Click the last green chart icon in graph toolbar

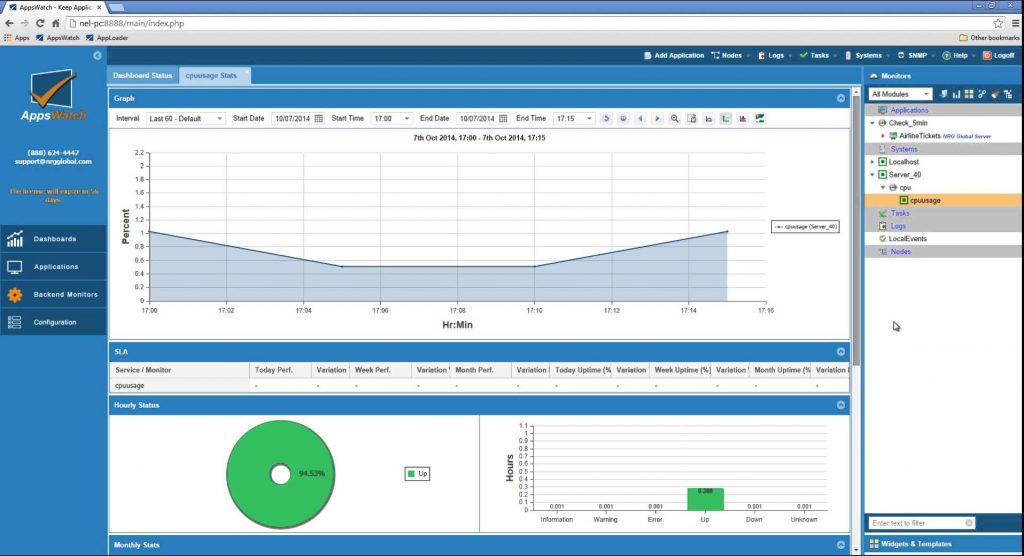[x=760, y=118]
